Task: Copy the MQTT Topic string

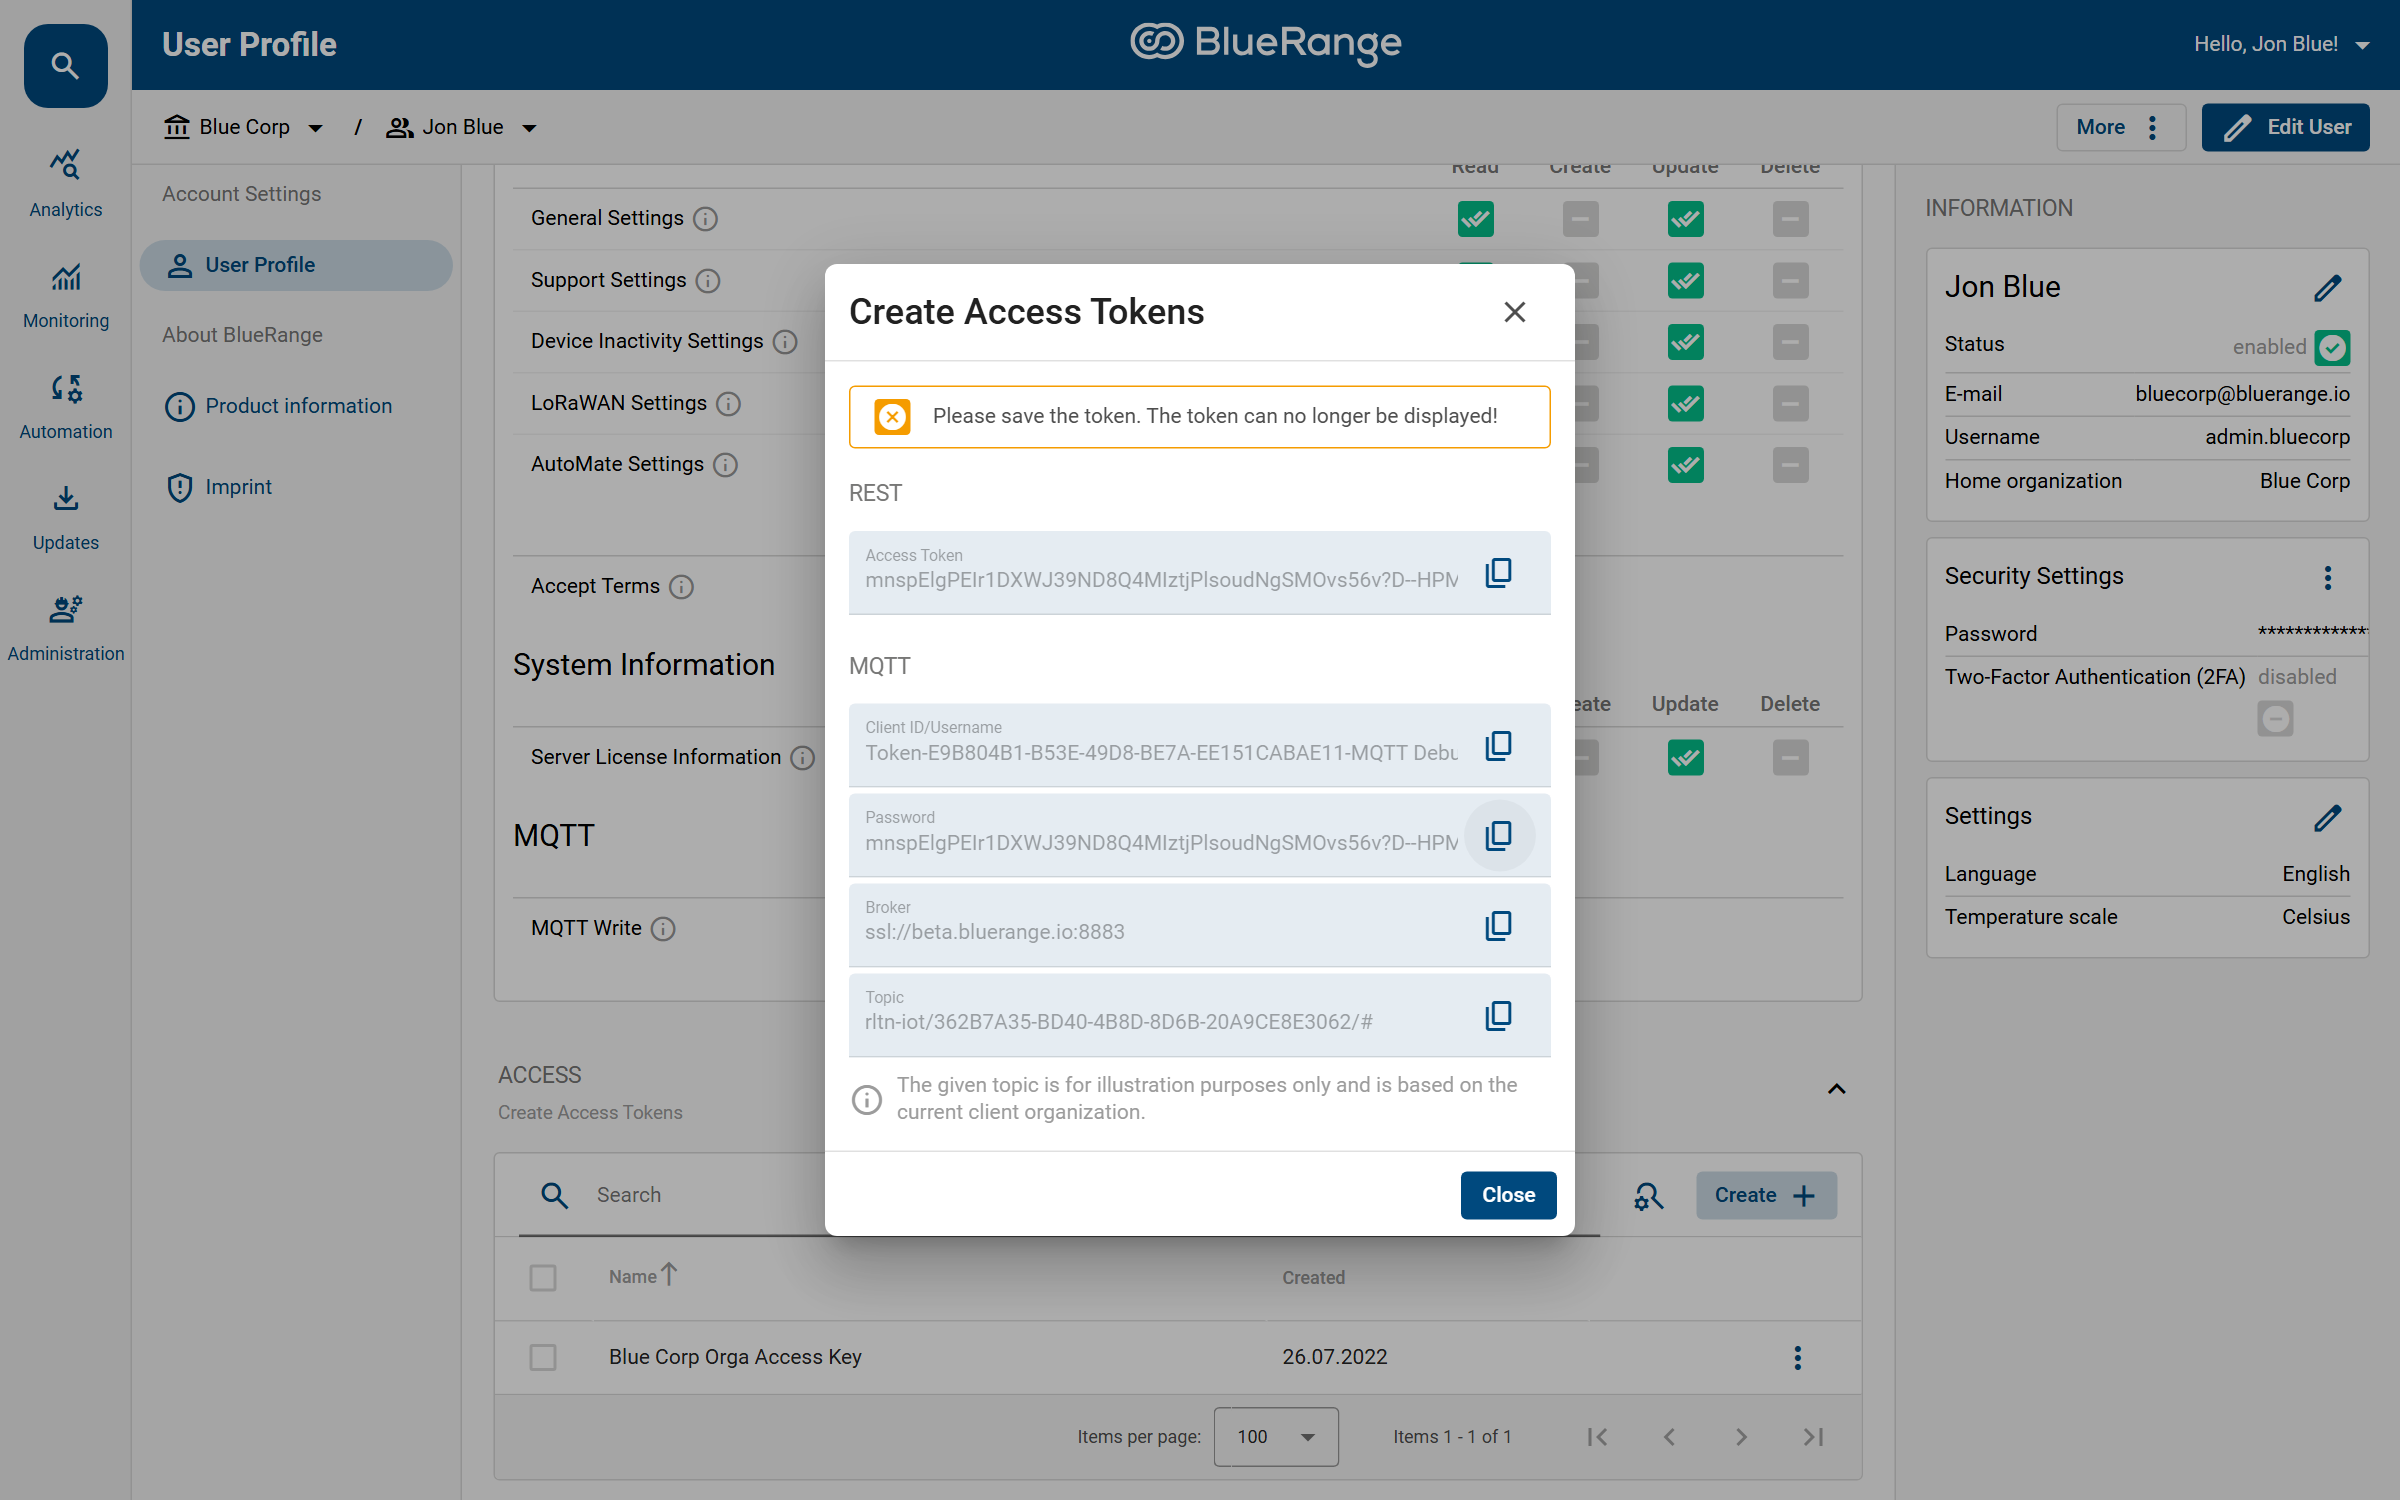Action: click(x=1498, y=1016)
